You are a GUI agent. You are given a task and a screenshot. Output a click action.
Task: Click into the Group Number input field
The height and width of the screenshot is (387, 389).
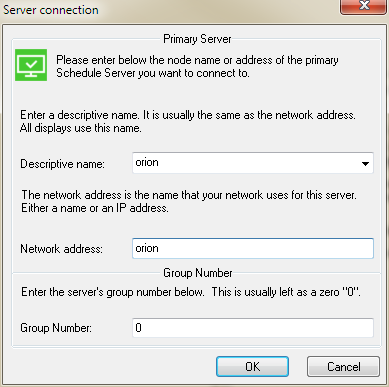pyautogui.click(x=253, y=328)
